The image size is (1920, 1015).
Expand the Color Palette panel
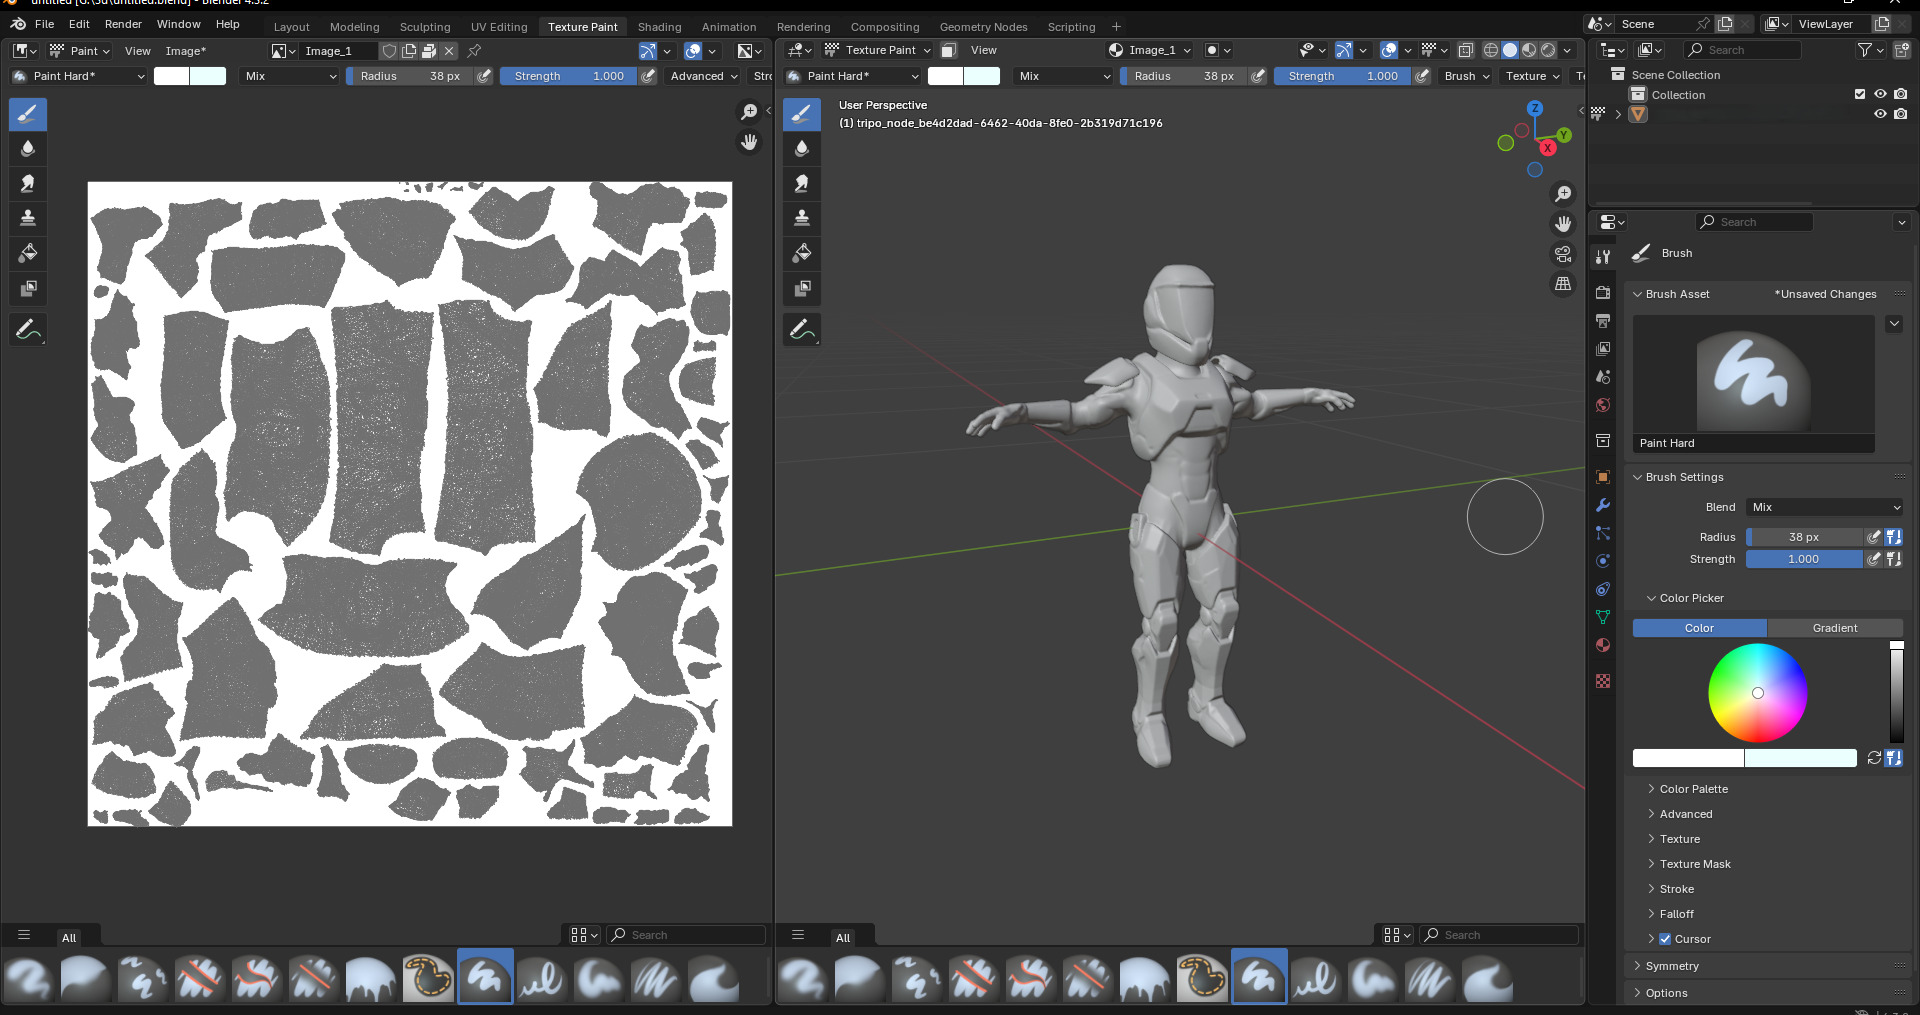pos(1693,789)
